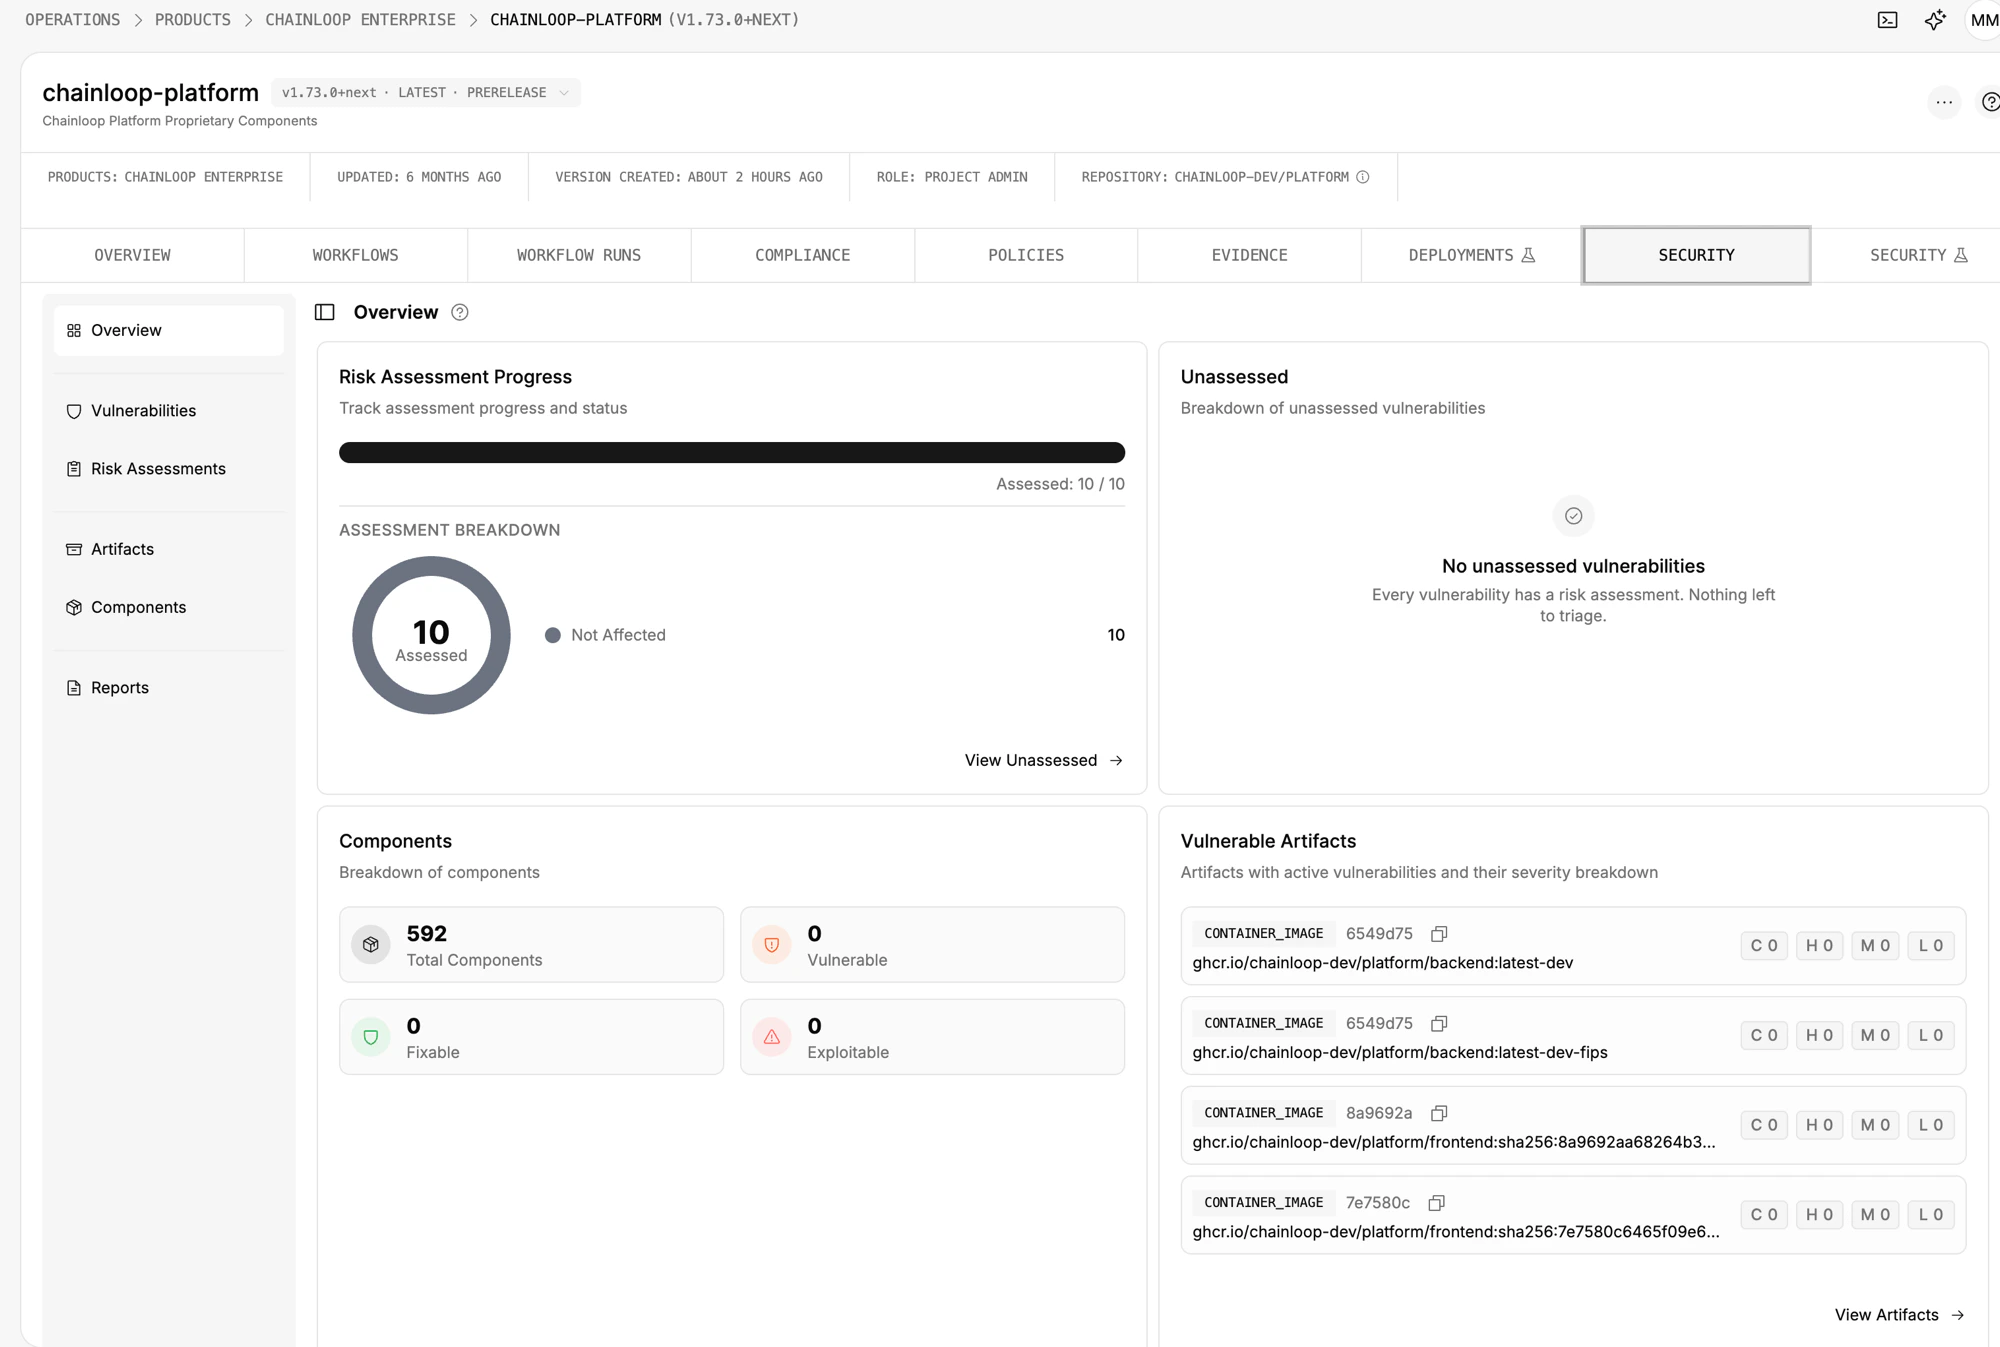Screen dimensions: 2000x1347
Task: Click Repository: chainloop-dev/platform text
Action: 1214,177
